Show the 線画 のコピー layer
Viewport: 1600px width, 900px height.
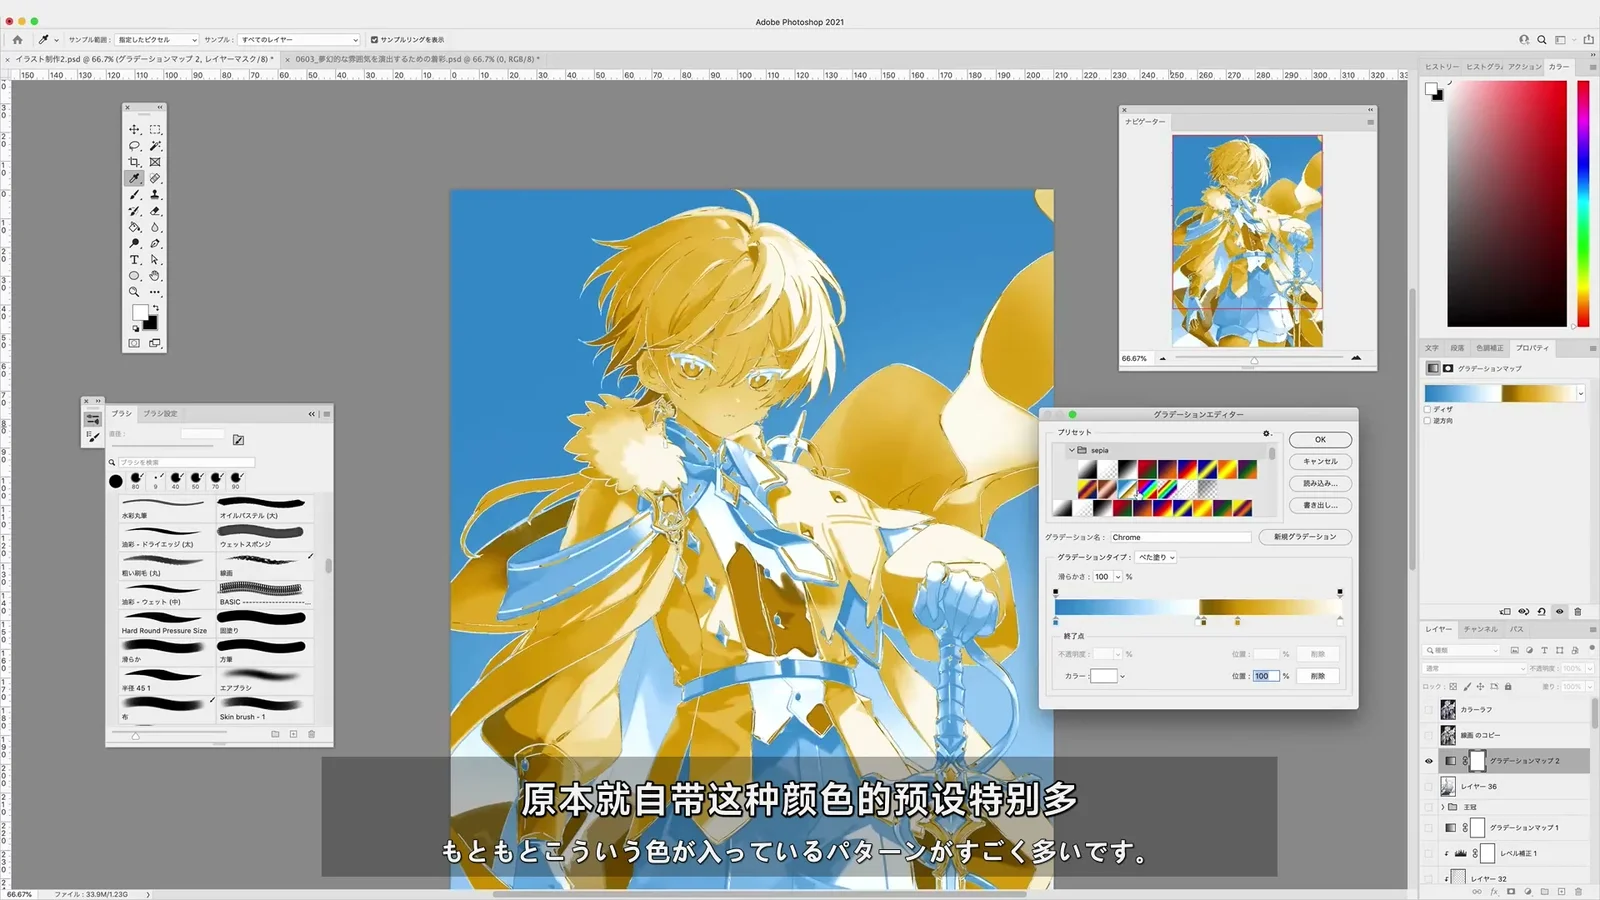click(1429, 735)
